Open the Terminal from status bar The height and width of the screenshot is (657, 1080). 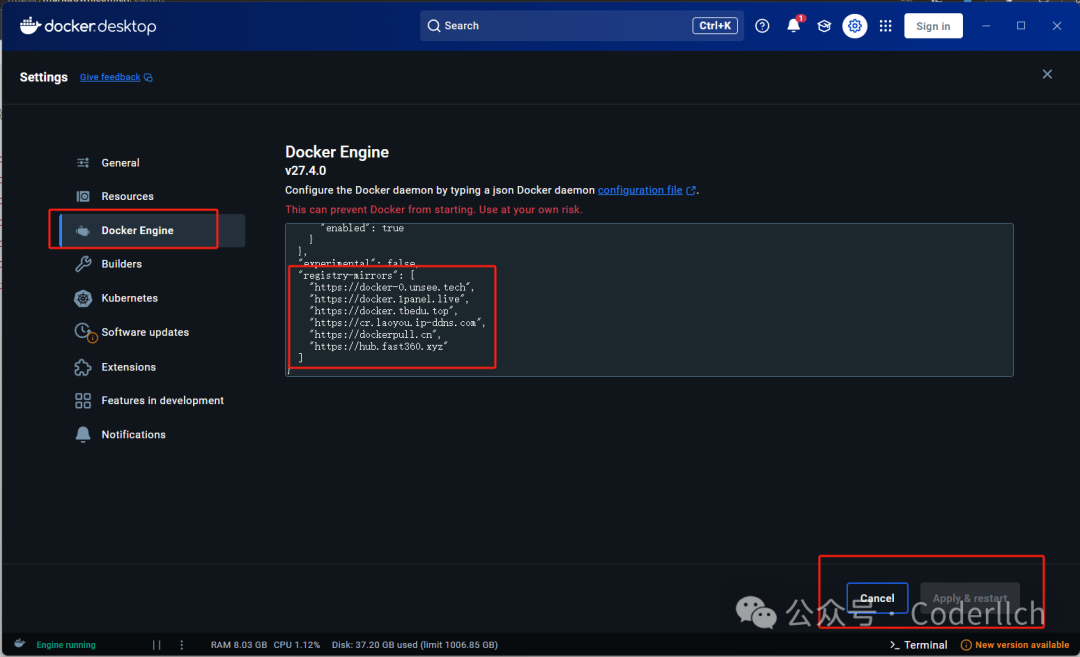point(926,645)
